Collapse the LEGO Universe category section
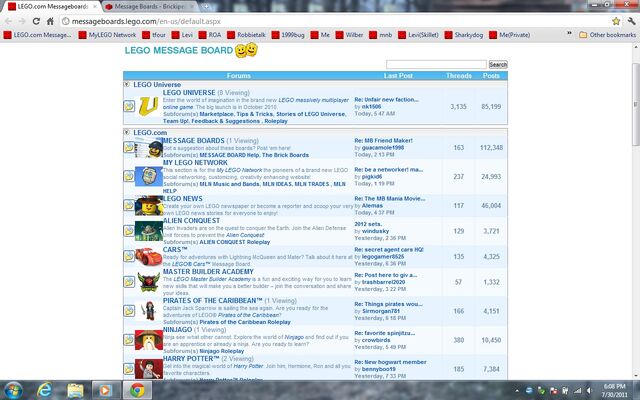640x400 pixels. (127, 84)
